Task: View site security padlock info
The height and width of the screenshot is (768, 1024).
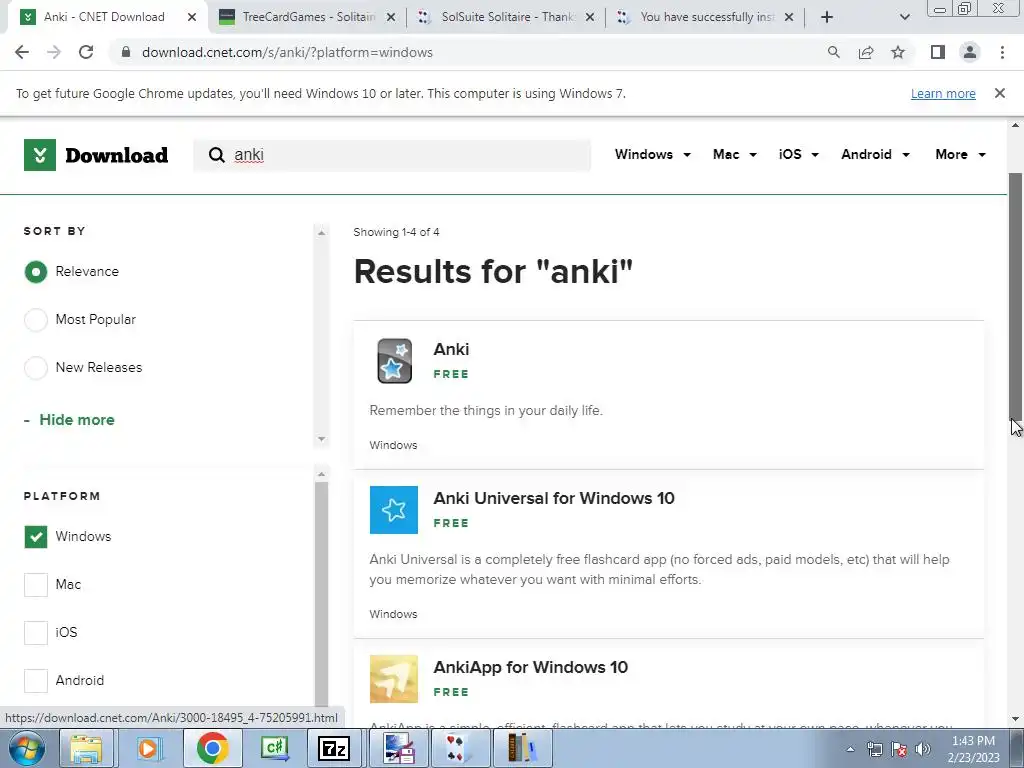Action: (126, 52)
